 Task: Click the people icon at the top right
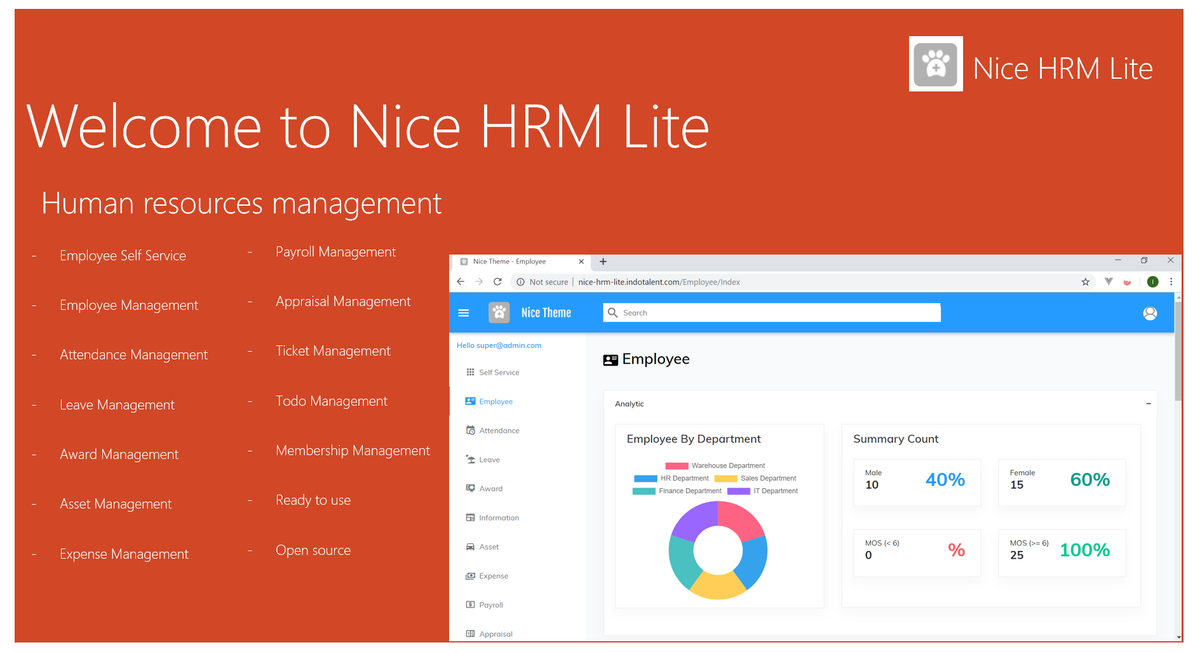pos(1150,312)
